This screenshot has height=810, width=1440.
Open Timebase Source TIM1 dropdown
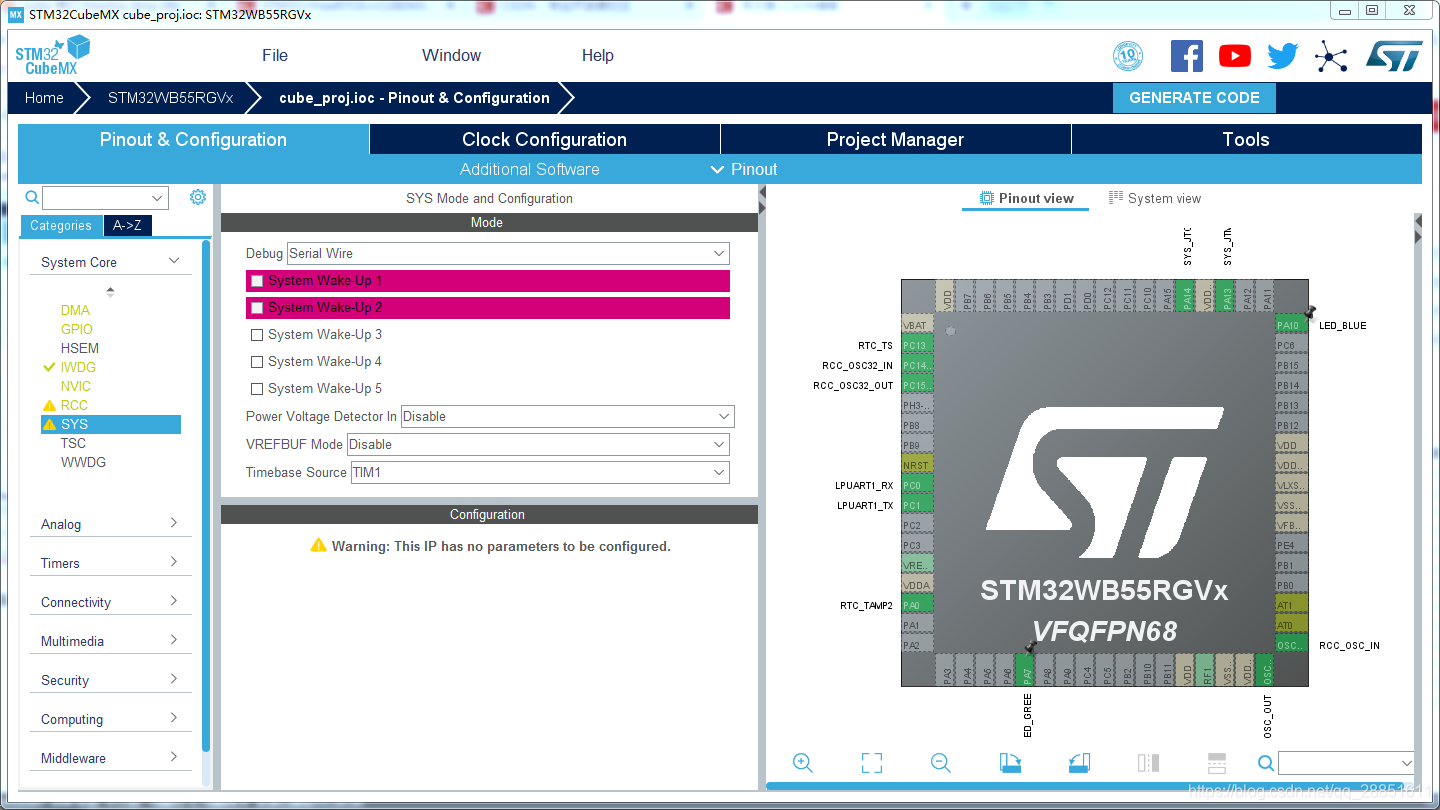(540, 473)
